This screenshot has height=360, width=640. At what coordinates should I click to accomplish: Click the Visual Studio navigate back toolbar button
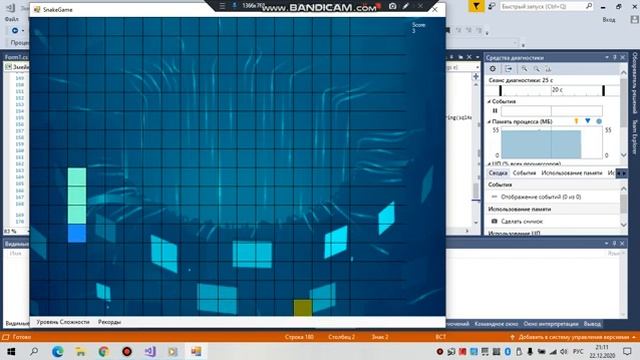pyautogui.click(x=15, y=31)
